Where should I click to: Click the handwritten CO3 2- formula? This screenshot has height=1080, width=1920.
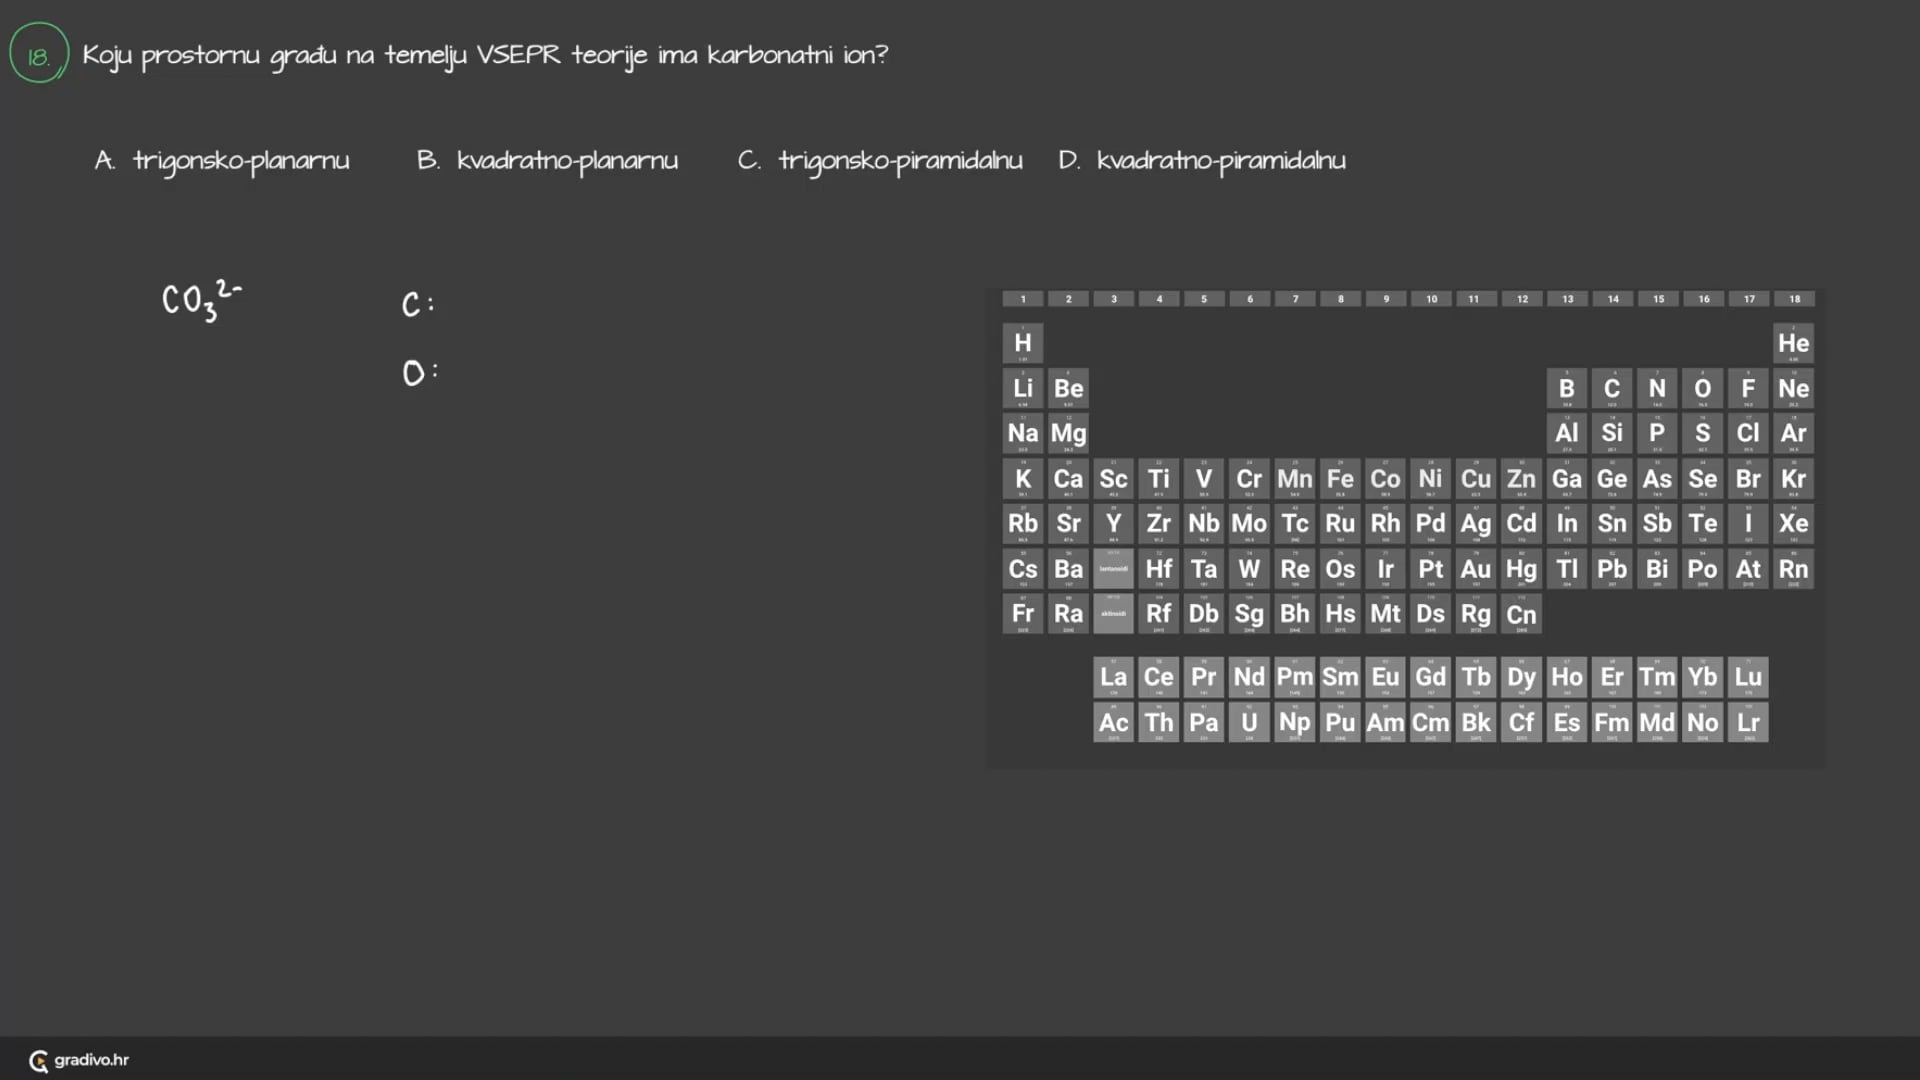pos(201,300)
